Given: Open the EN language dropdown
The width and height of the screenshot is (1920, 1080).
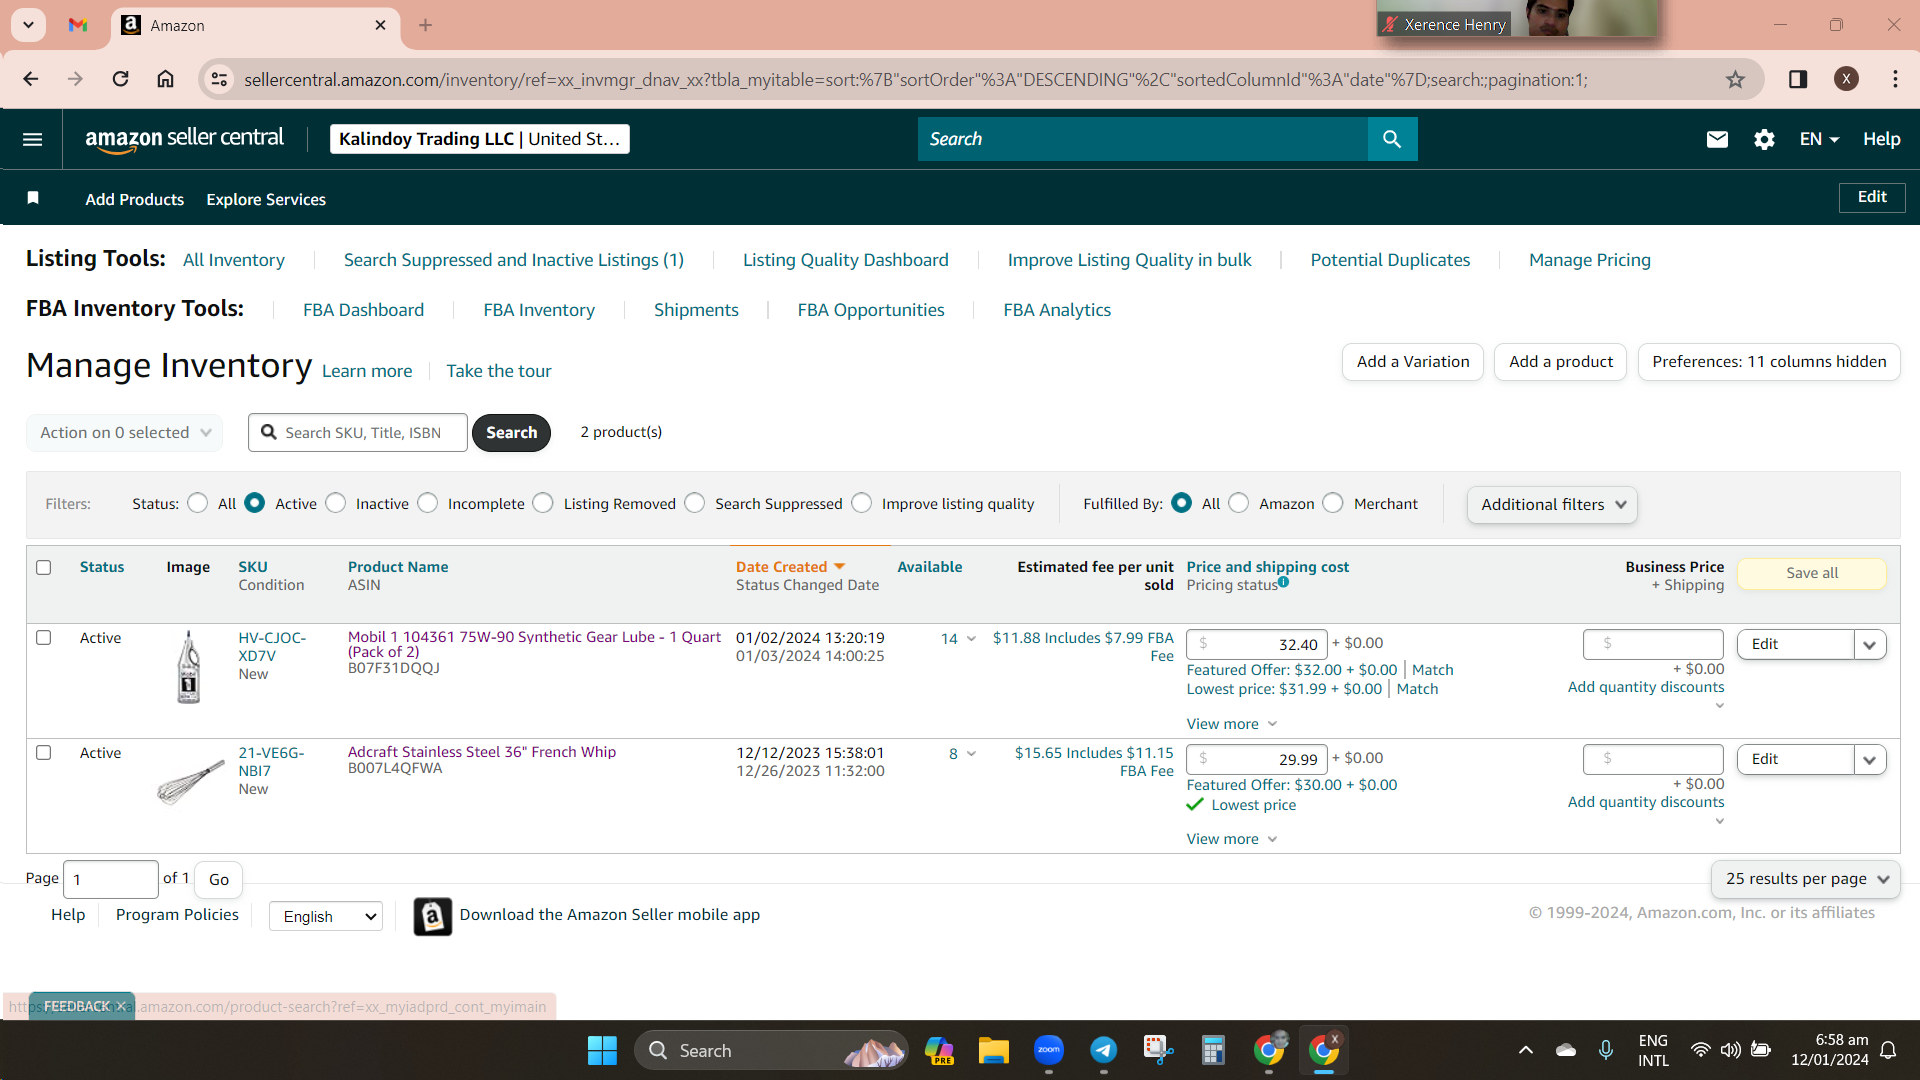Looking at the screenshot, I should pyautogui.click(x=1819, y=139).
